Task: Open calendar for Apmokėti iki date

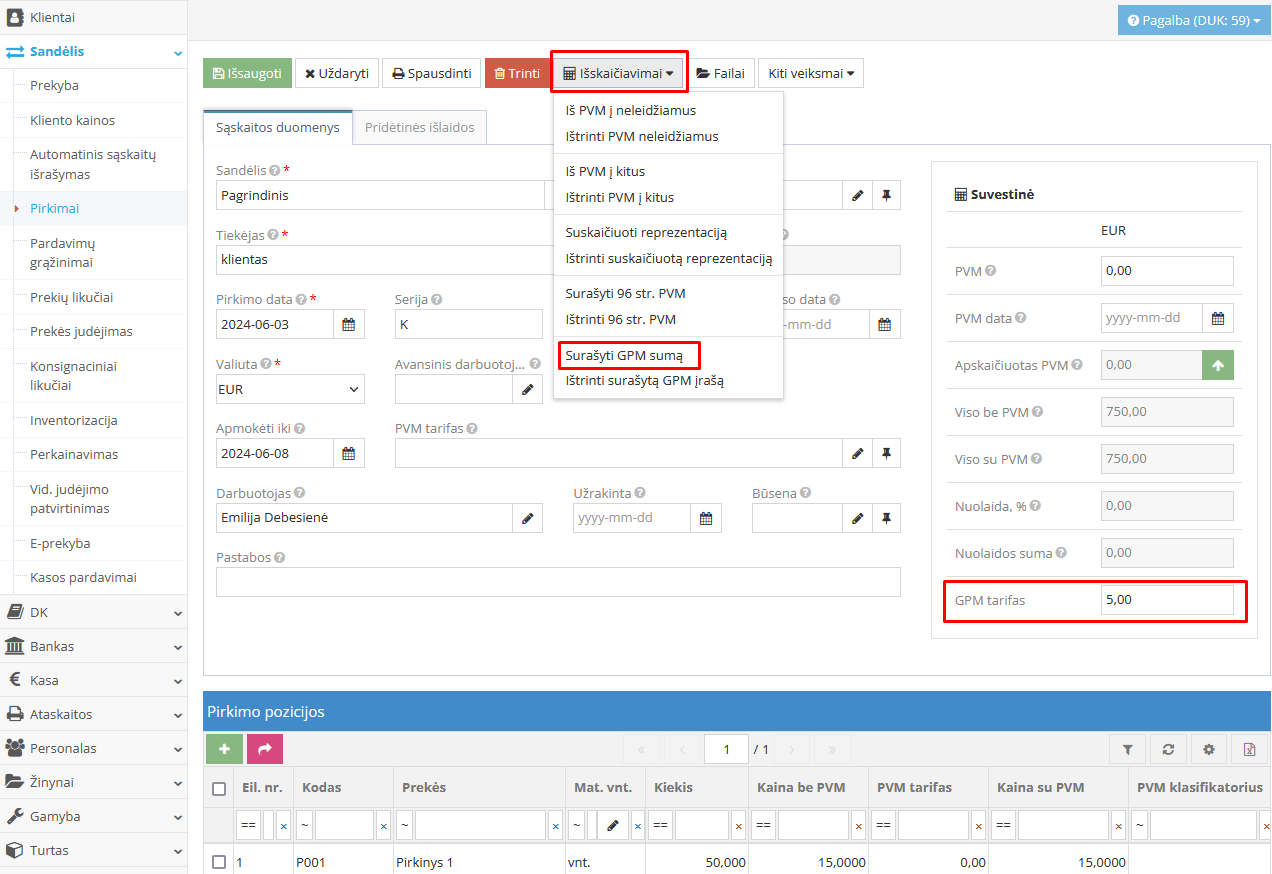Action: click(x=349, y=453)
